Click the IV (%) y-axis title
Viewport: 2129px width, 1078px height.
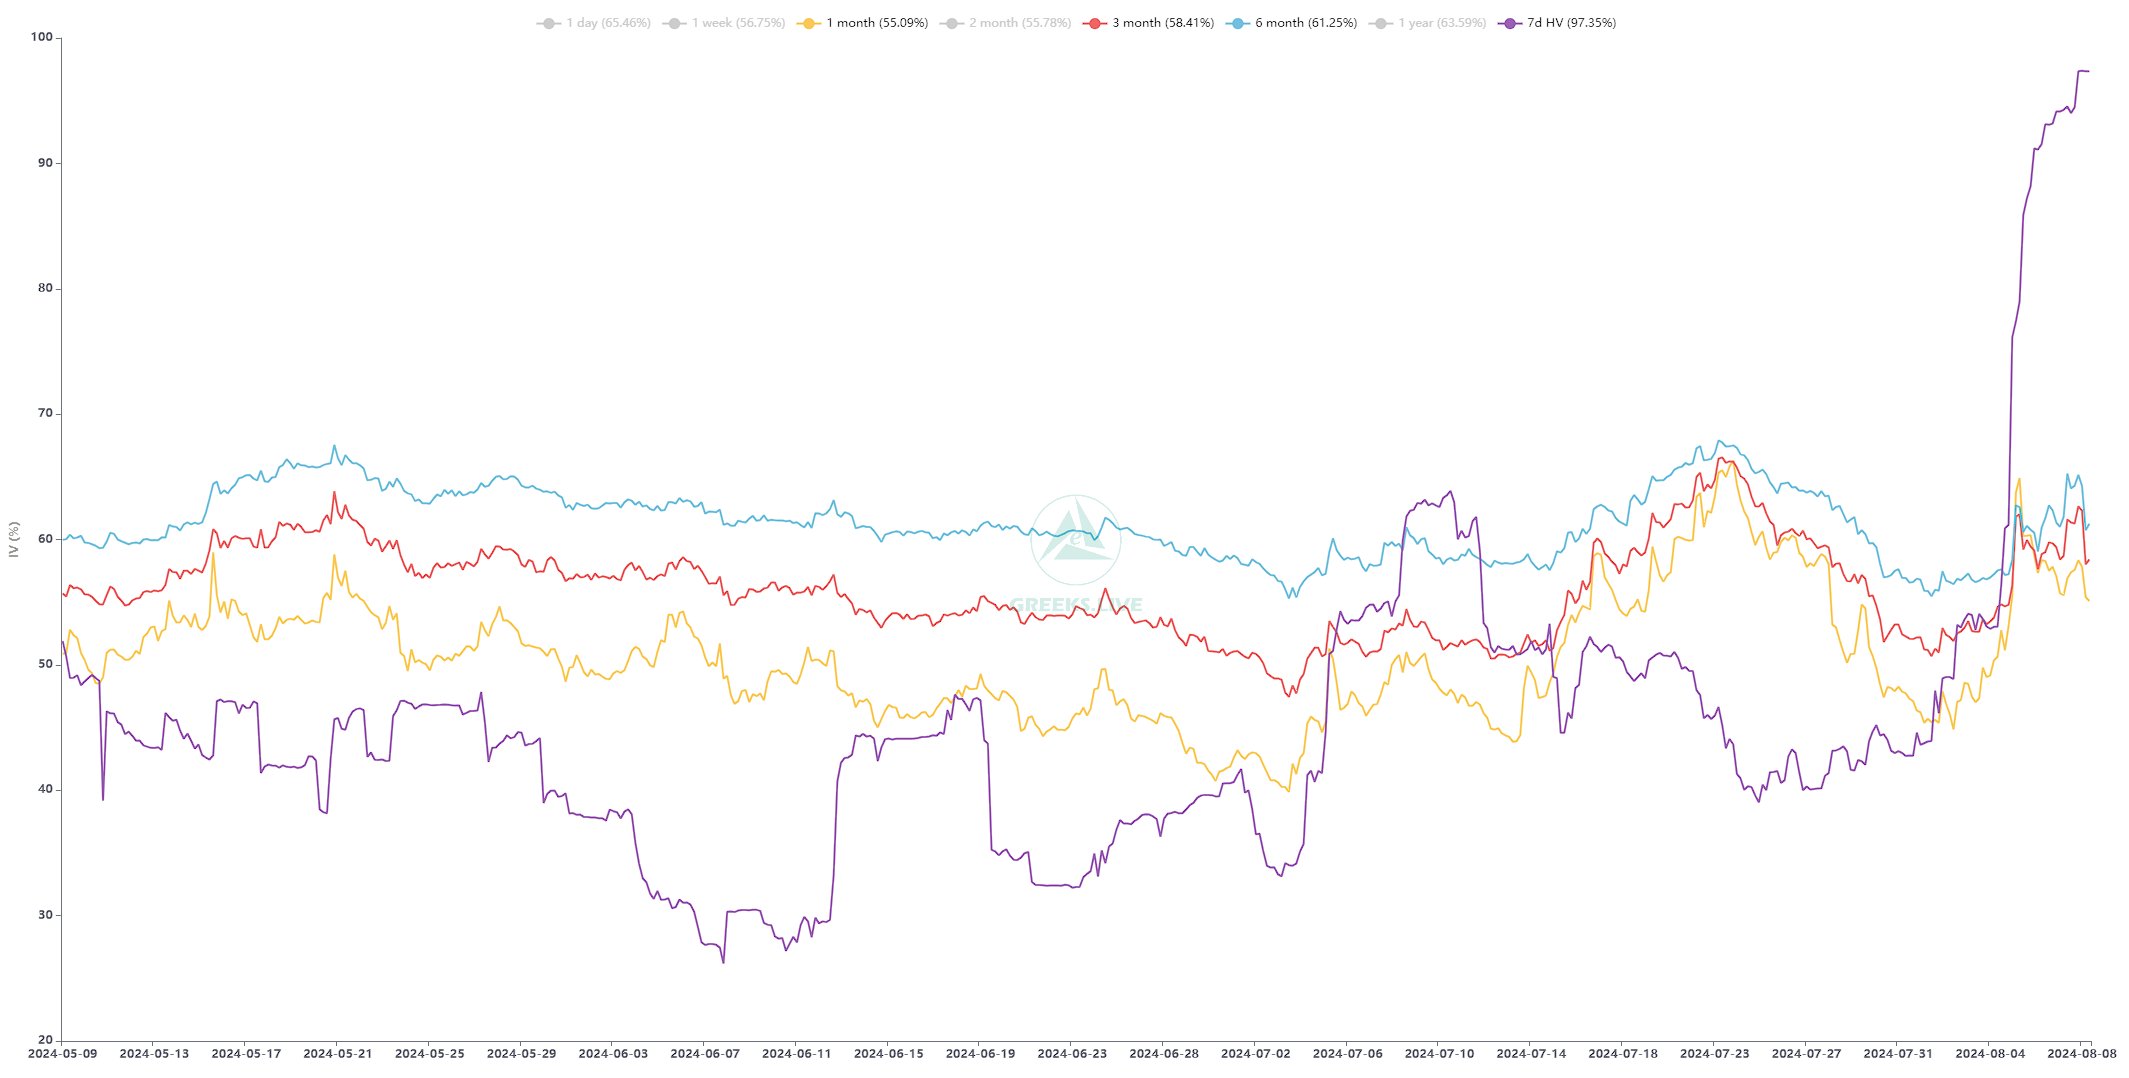(x=14, y=539)
